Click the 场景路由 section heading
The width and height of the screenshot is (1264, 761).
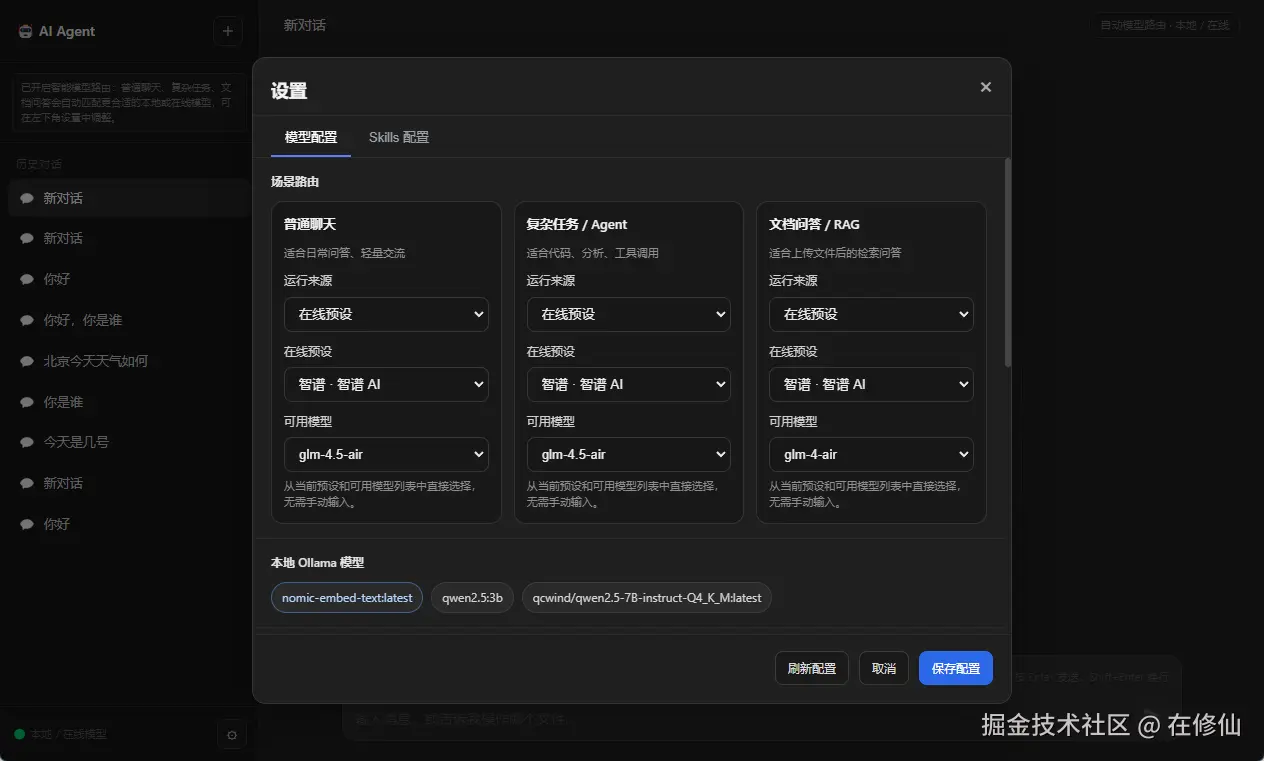[295, 182]
